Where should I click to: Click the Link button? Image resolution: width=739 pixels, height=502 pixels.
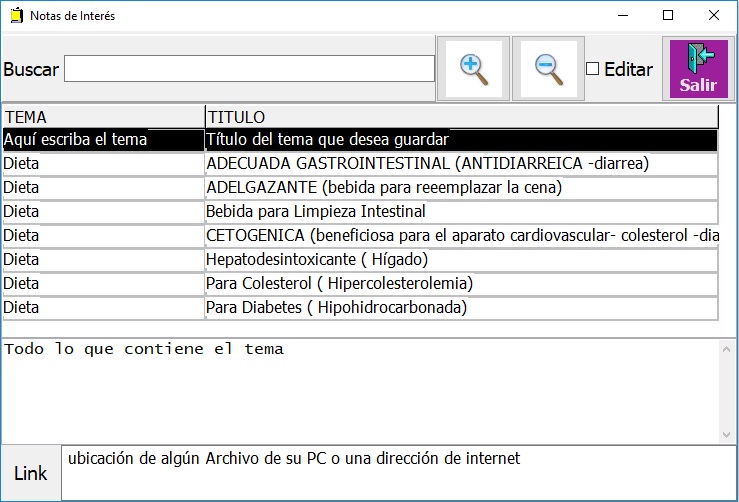(31, 473)
